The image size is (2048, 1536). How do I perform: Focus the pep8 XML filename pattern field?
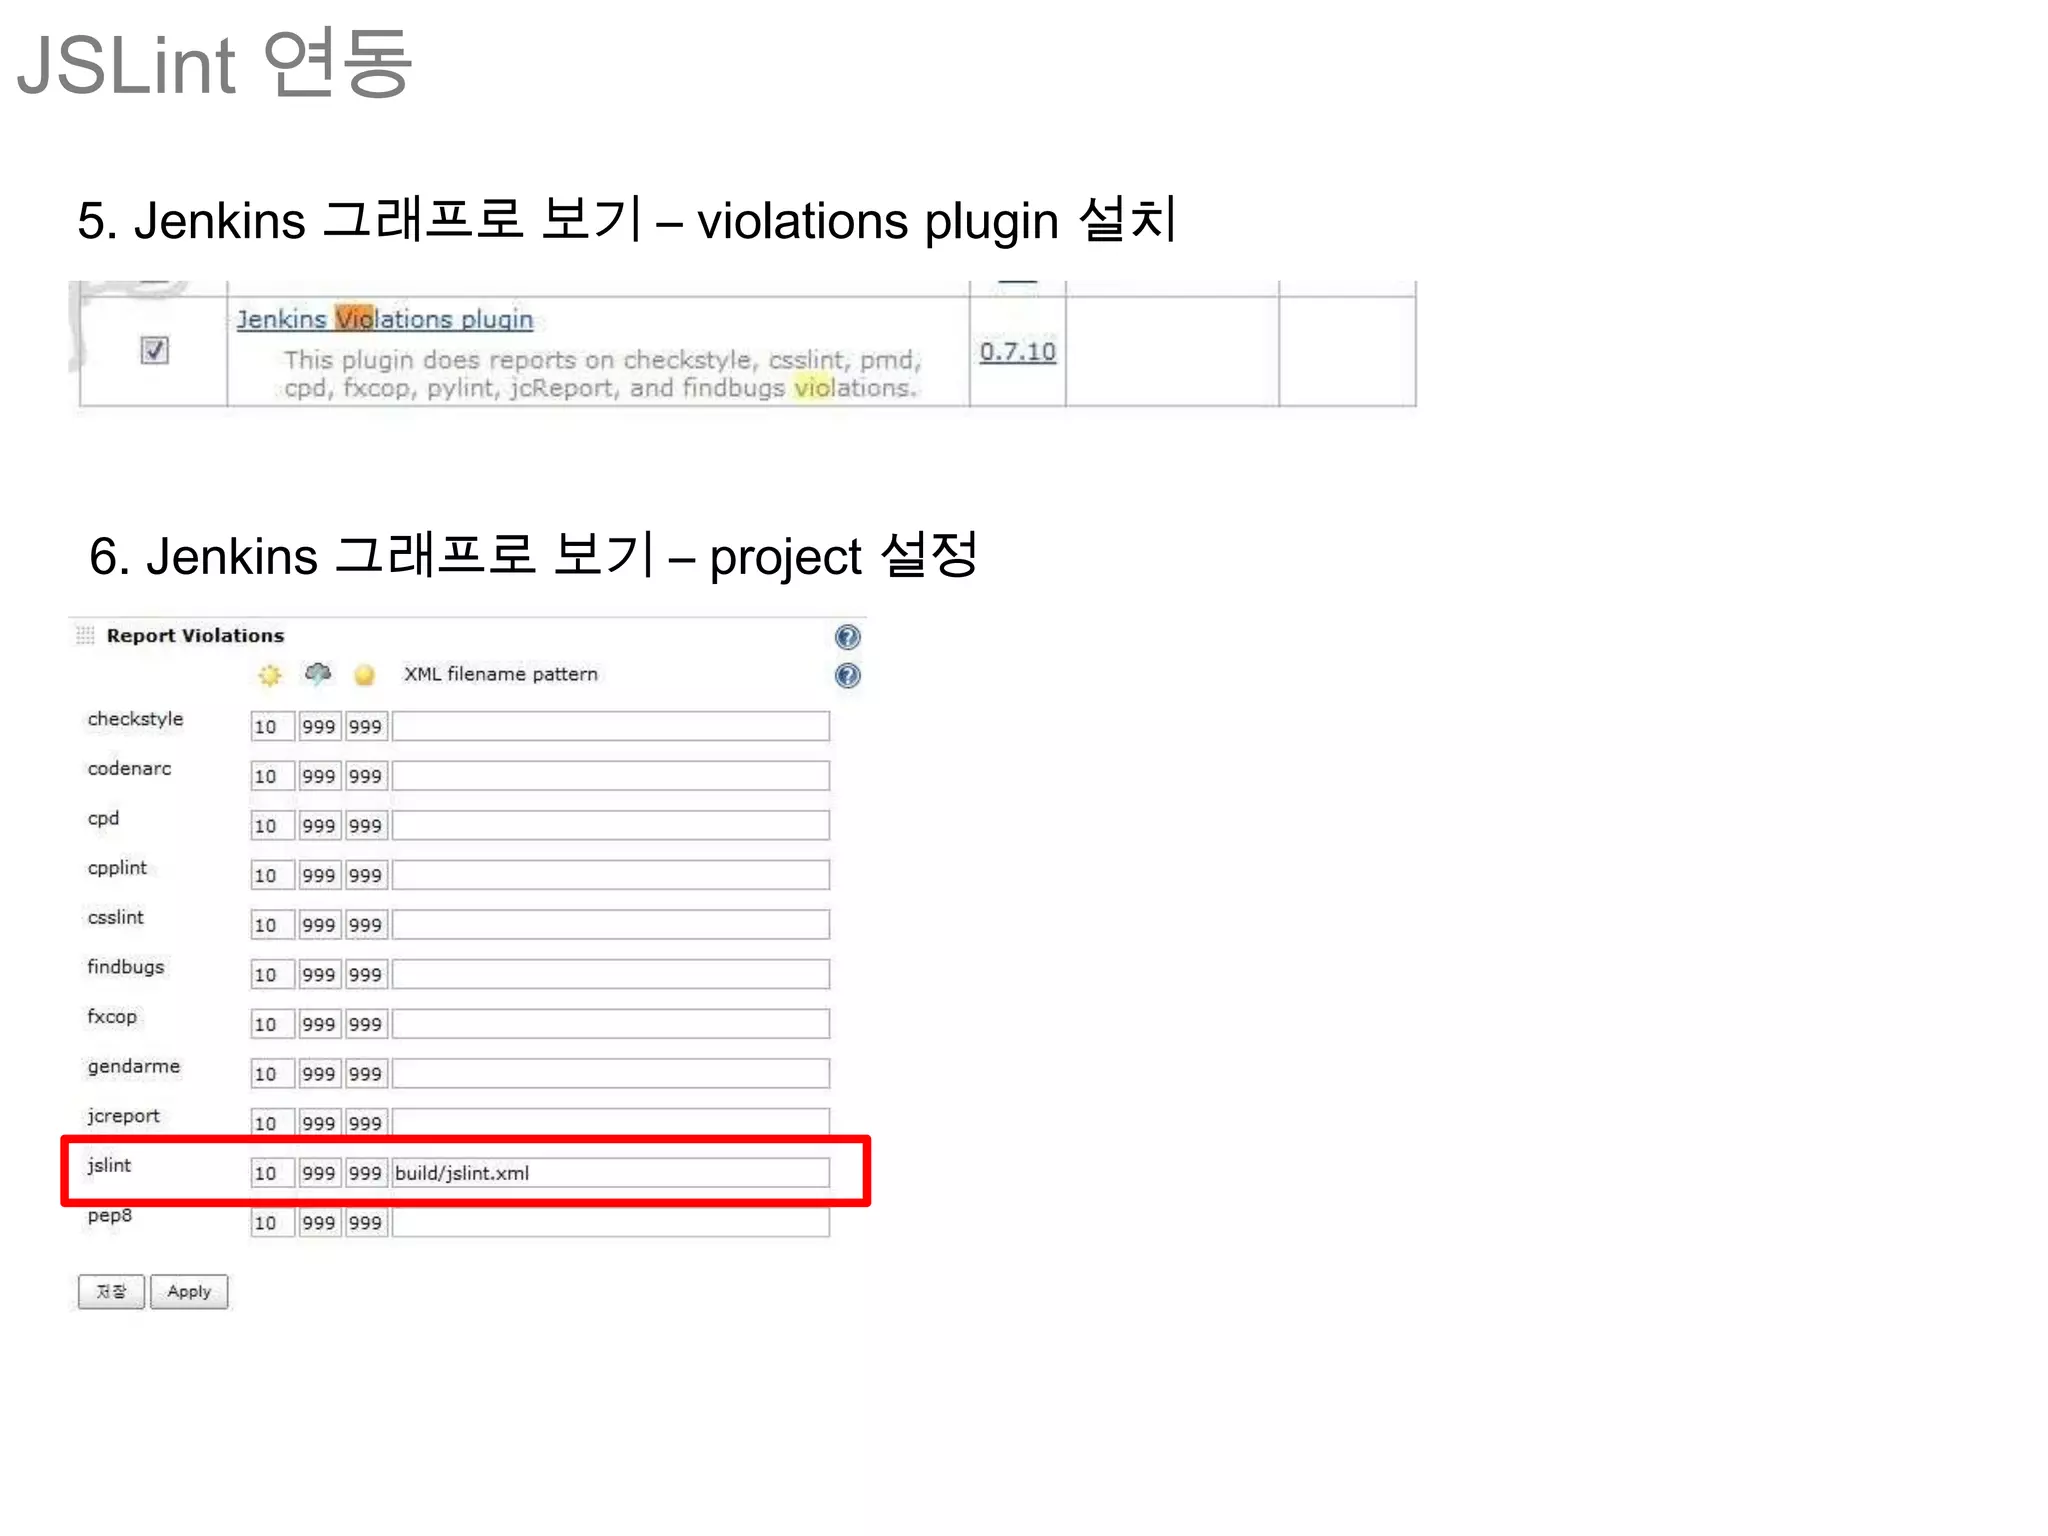coord(610,1223)
